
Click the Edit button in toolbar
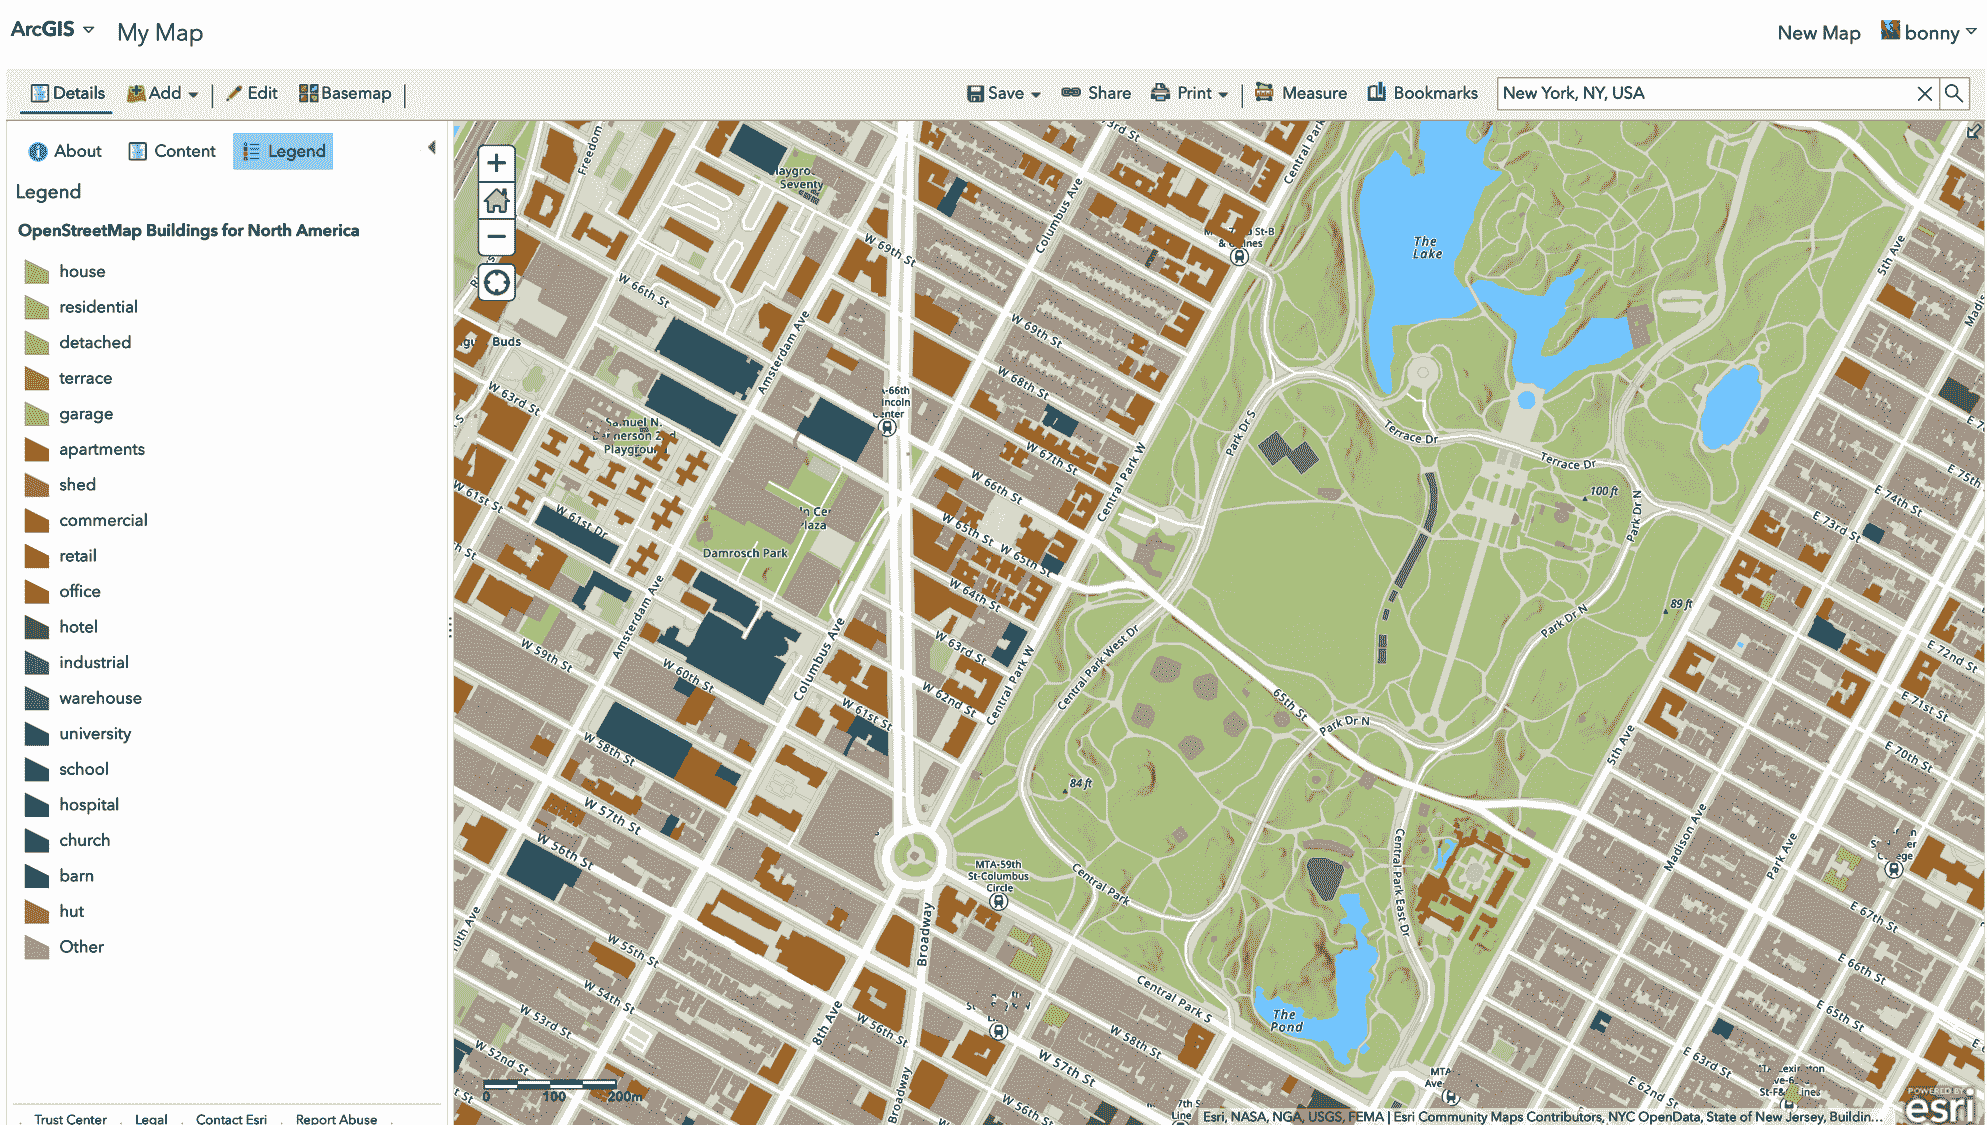250,93
